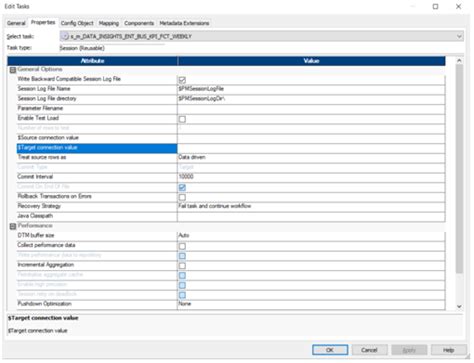Click the Java Classpath value field

pos(311,216)
